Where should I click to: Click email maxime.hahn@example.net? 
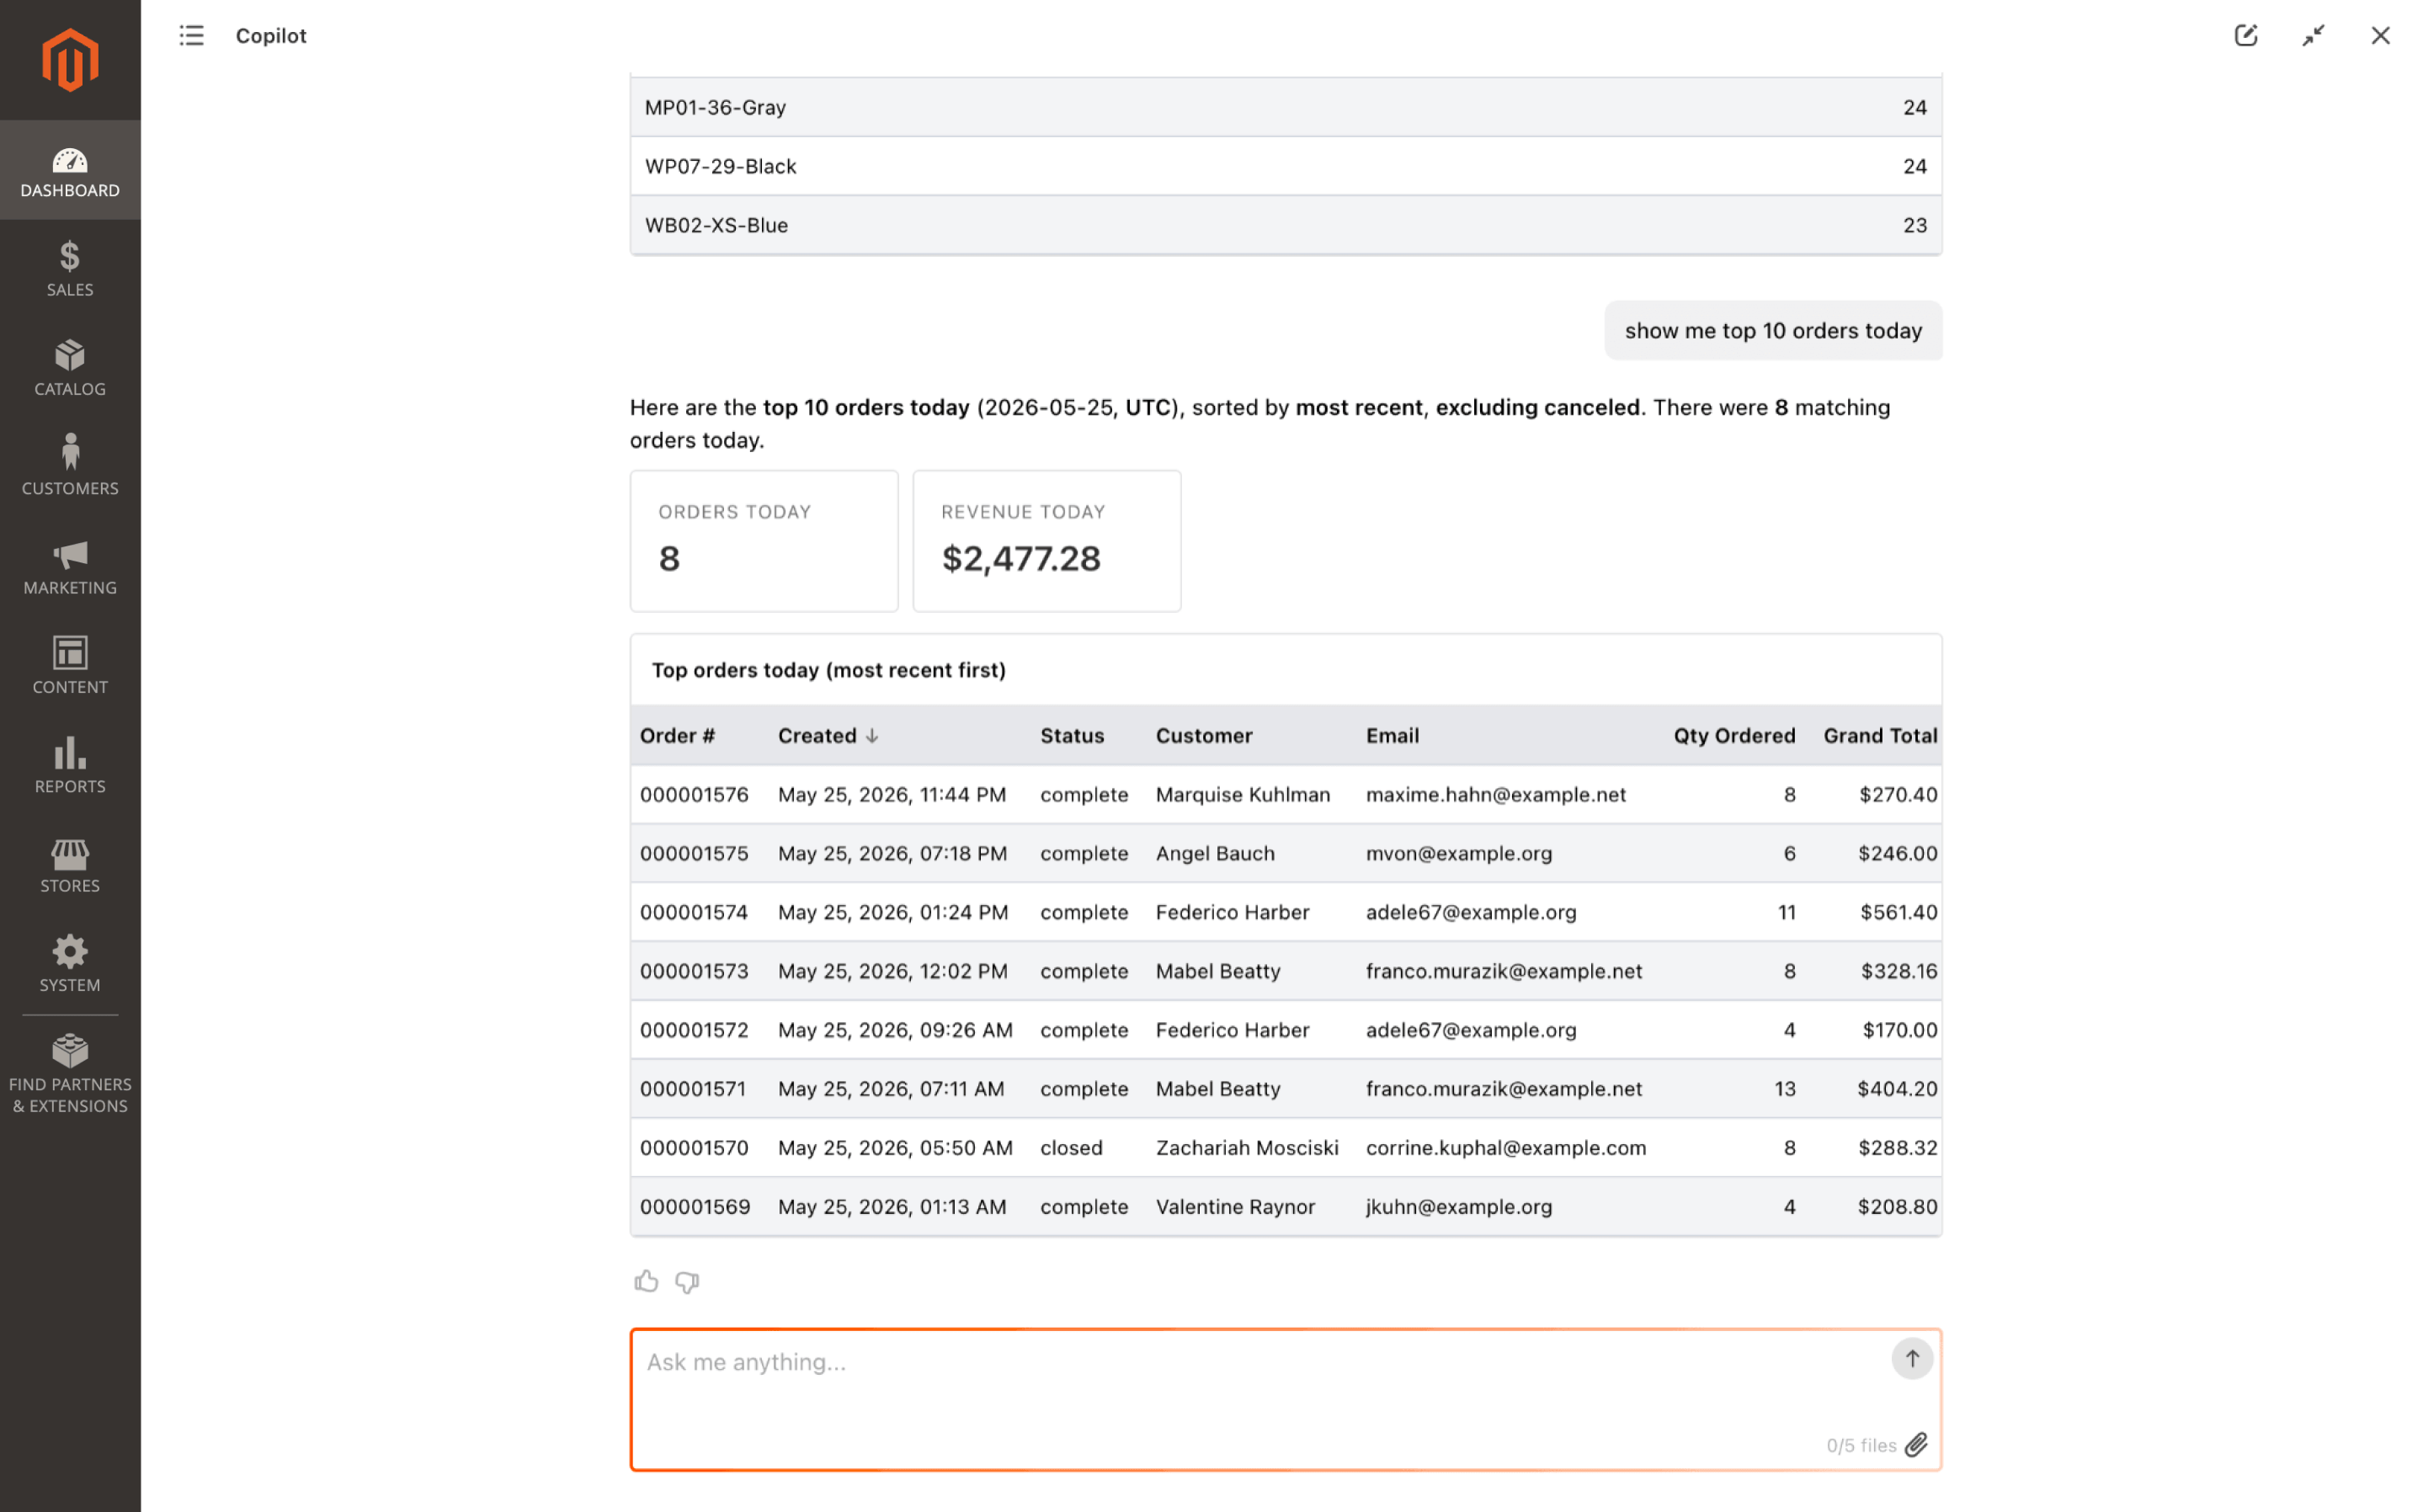click(x=1495, y=795)
